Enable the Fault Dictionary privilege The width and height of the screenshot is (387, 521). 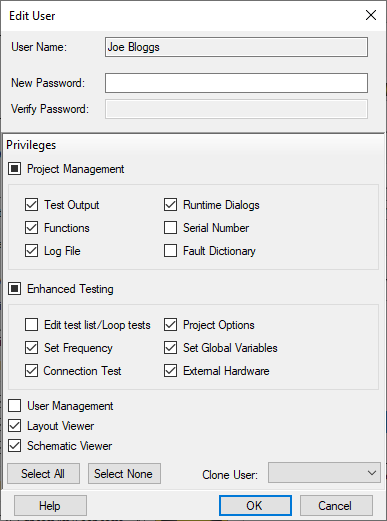click(x=170, y=251)
